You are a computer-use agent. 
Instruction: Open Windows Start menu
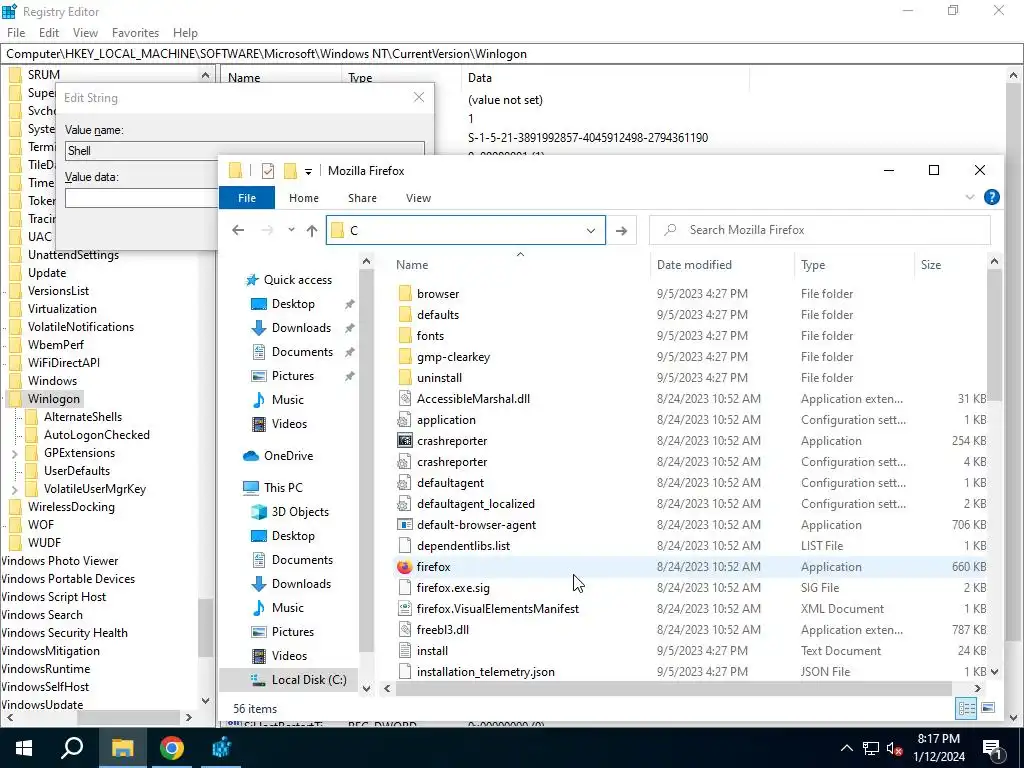point(24,748)
